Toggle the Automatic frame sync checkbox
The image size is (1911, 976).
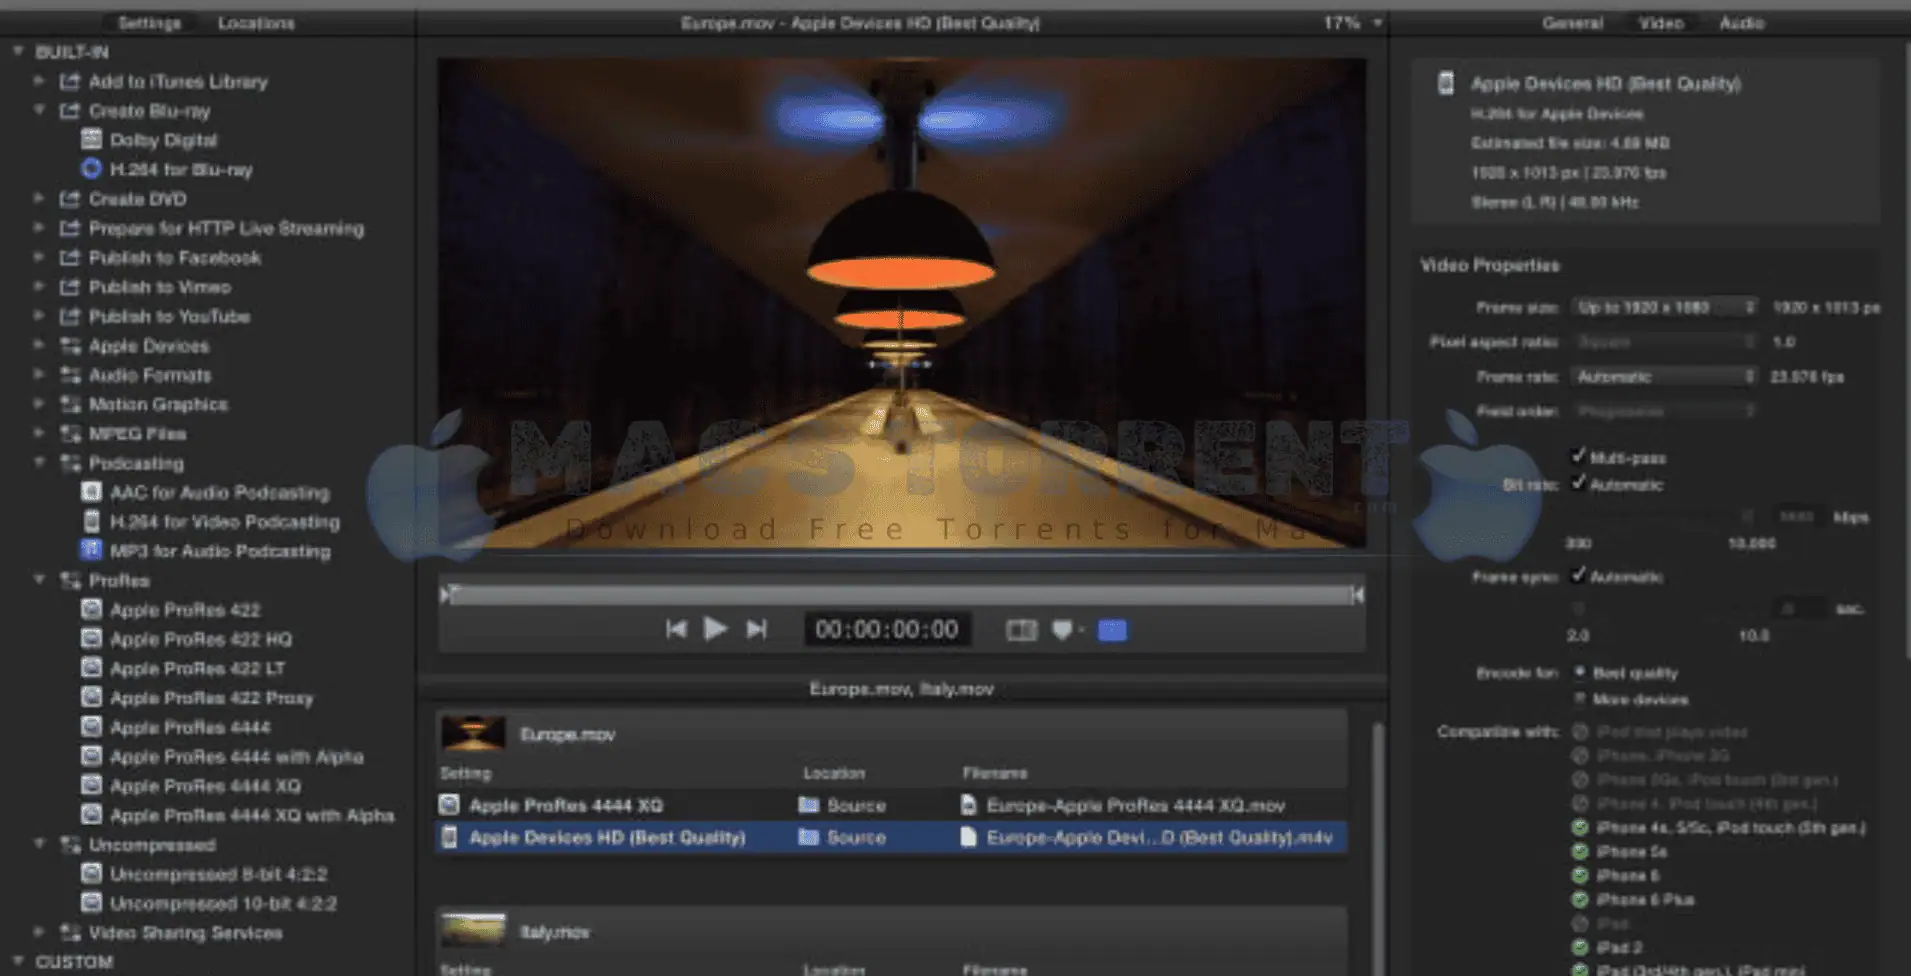point(1578,575)
